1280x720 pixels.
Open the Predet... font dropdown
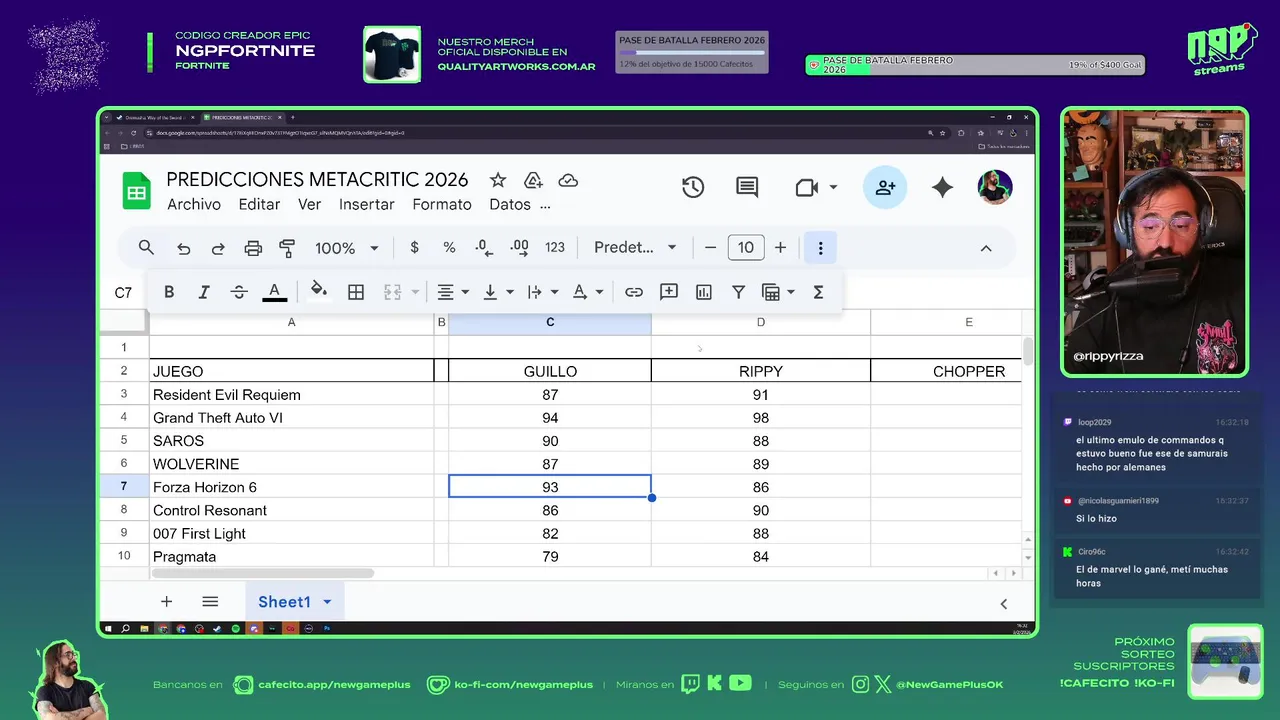[635, 247]
